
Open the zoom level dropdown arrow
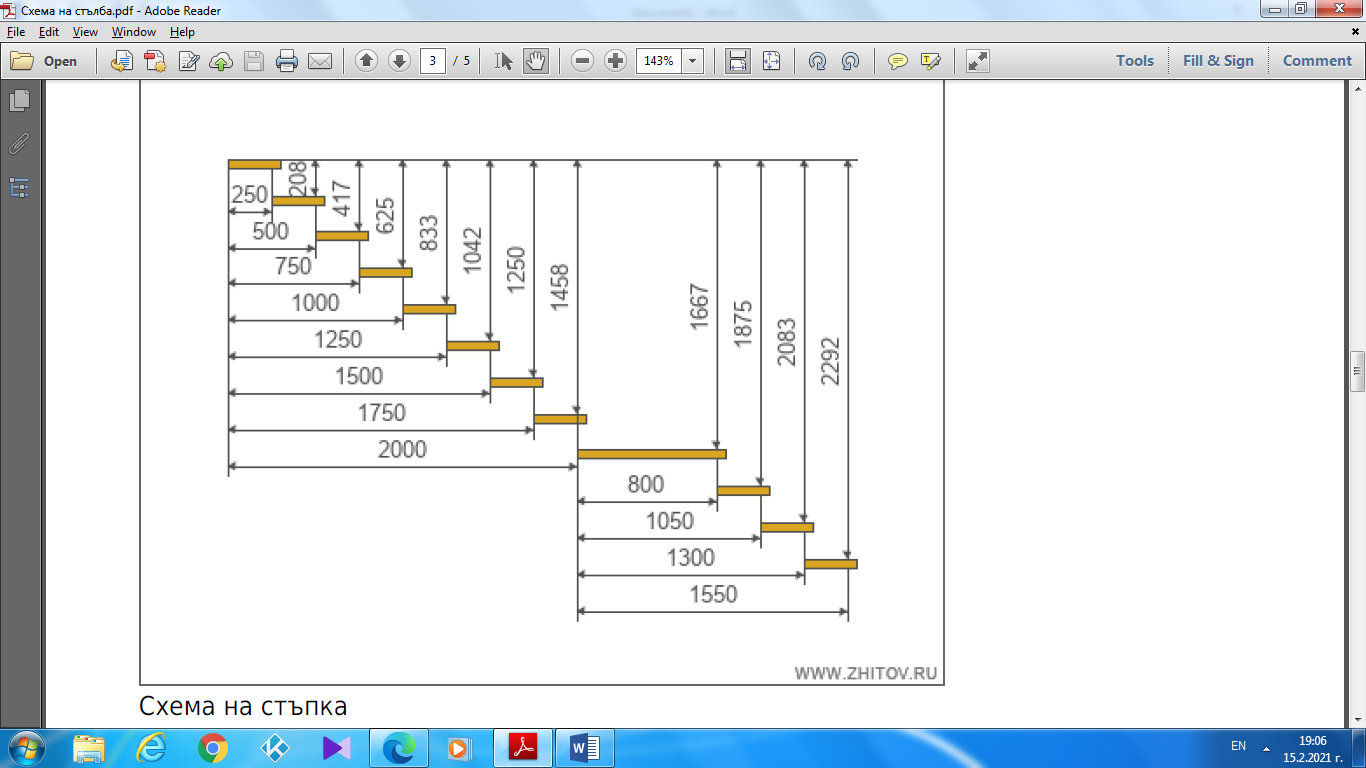coord(692,61)
